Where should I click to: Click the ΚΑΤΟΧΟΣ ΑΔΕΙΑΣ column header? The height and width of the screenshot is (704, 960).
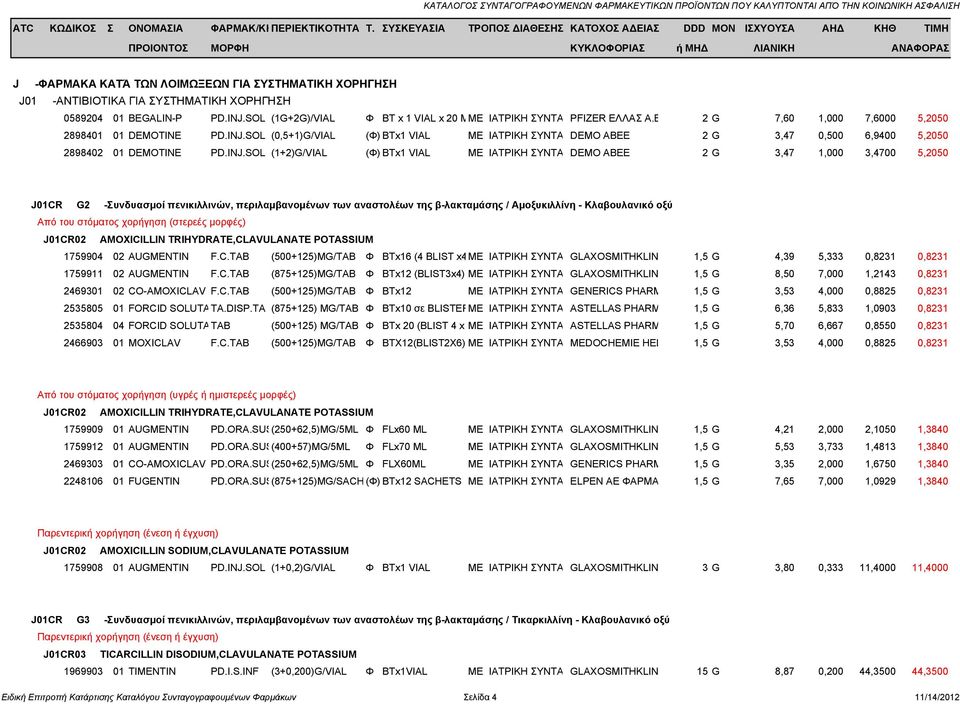click(x=614, y=38)
